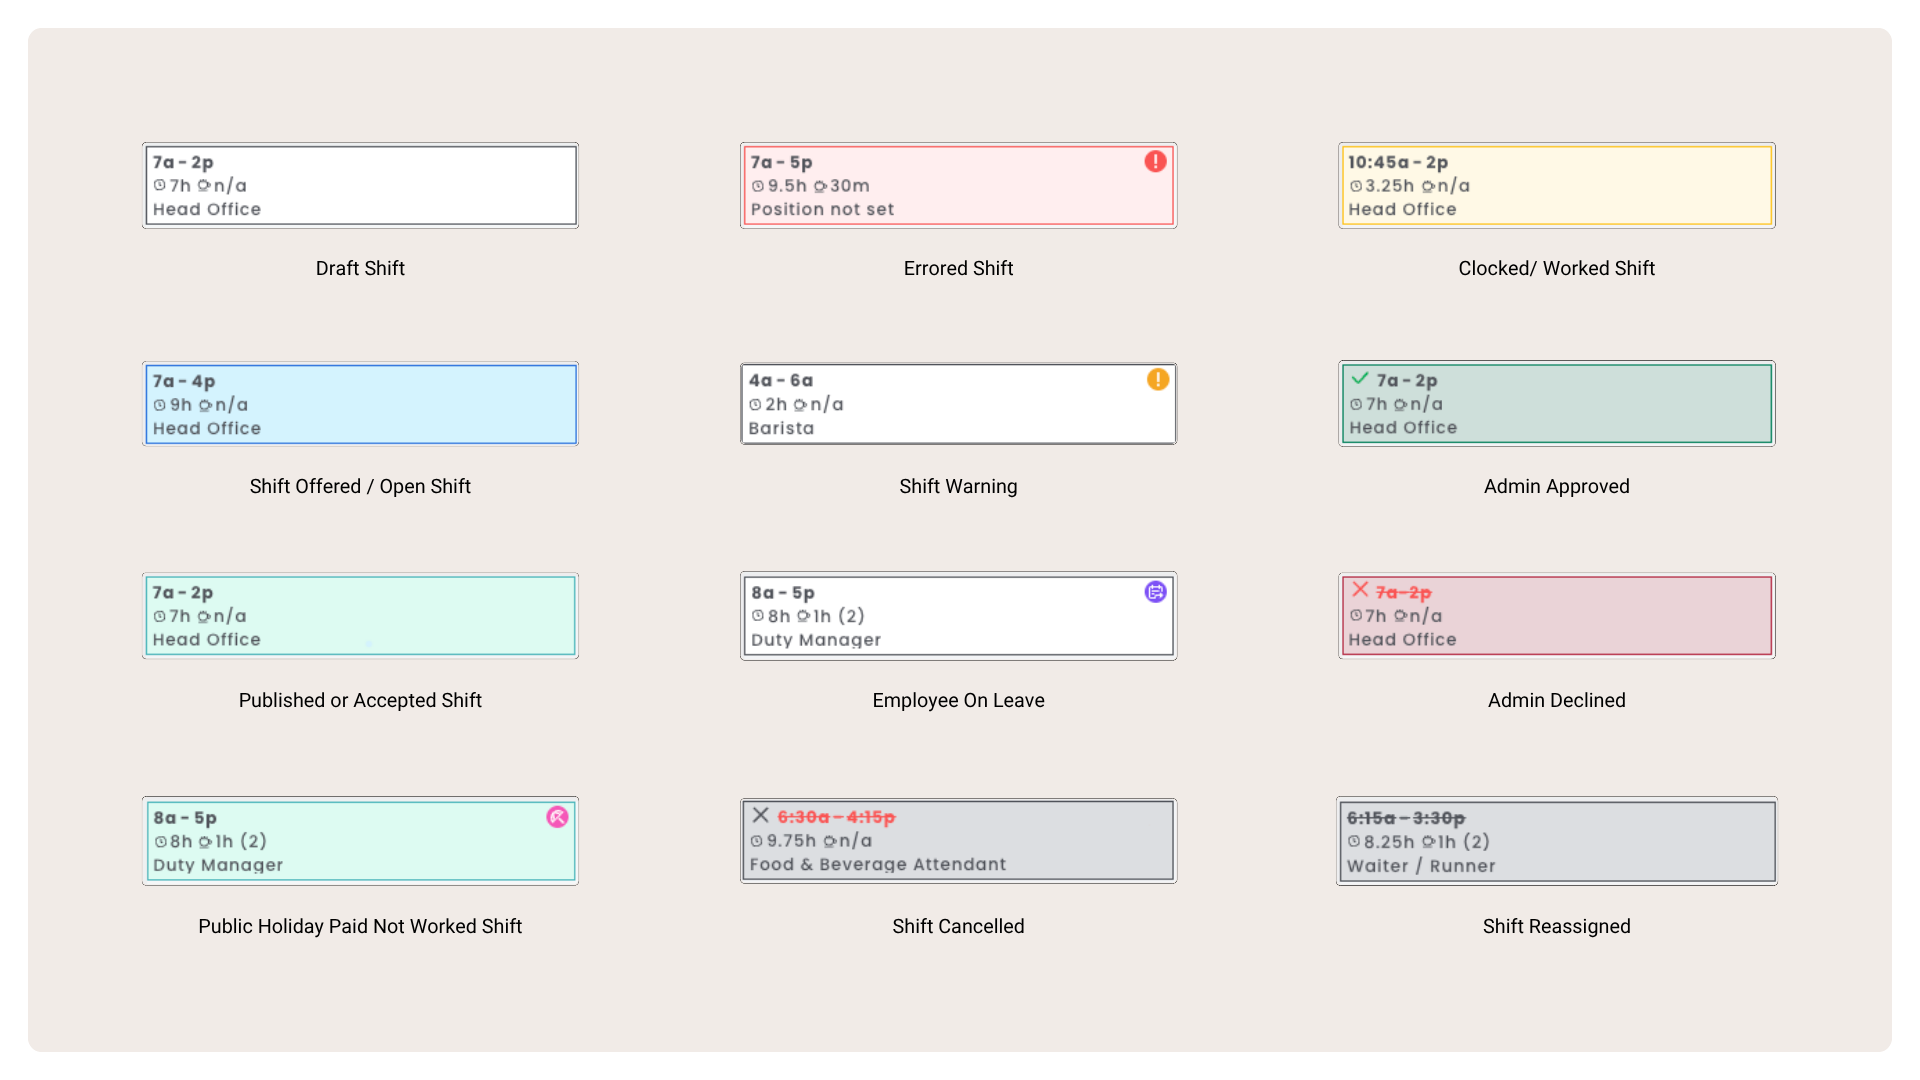Click the Position not set text
1920x1080 pixels.
tap(822, 209)
